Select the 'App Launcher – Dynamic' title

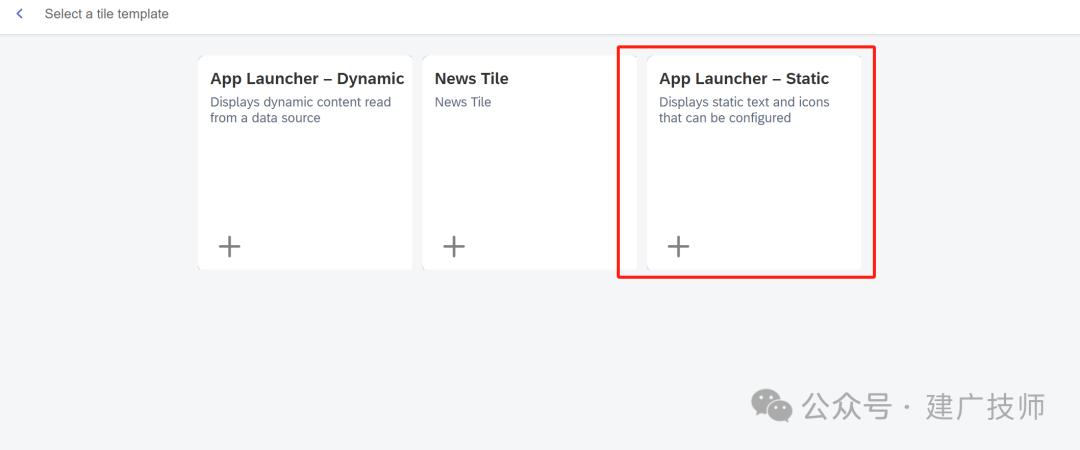(x=307, y=79)
